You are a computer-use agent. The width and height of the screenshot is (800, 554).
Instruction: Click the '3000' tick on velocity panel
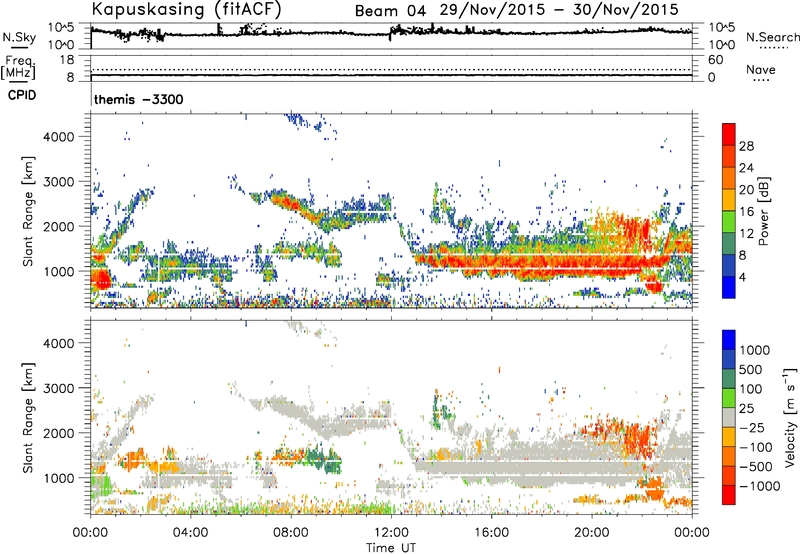[58, 388]
